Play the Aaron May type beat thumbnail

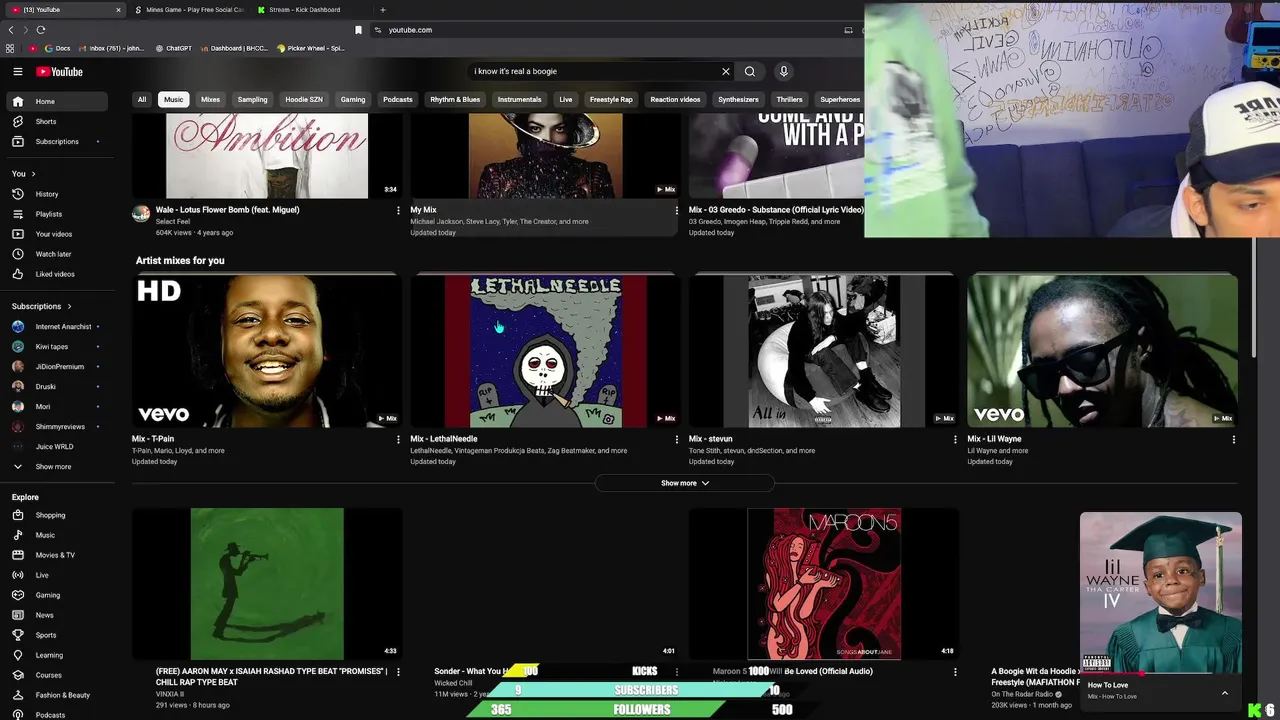click(267, 584)
